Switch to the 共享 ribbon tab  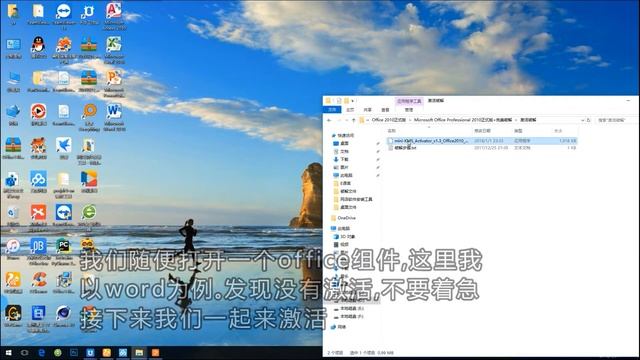coord(368,110)
